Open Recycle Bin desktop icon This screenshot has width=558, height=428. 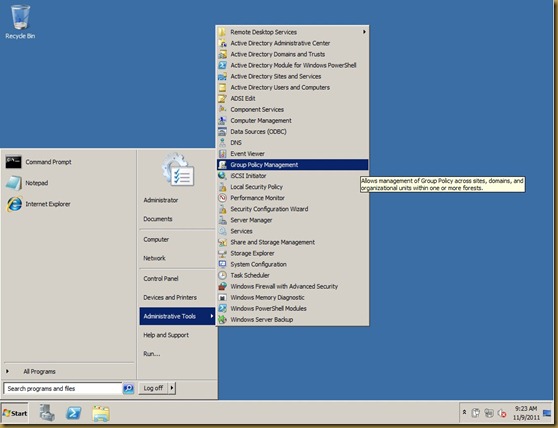[x=20, y=21]
